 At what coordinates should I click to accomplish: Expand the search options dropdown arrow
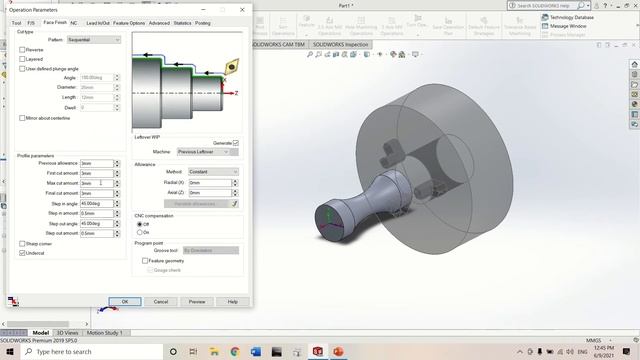click(588, 6)
